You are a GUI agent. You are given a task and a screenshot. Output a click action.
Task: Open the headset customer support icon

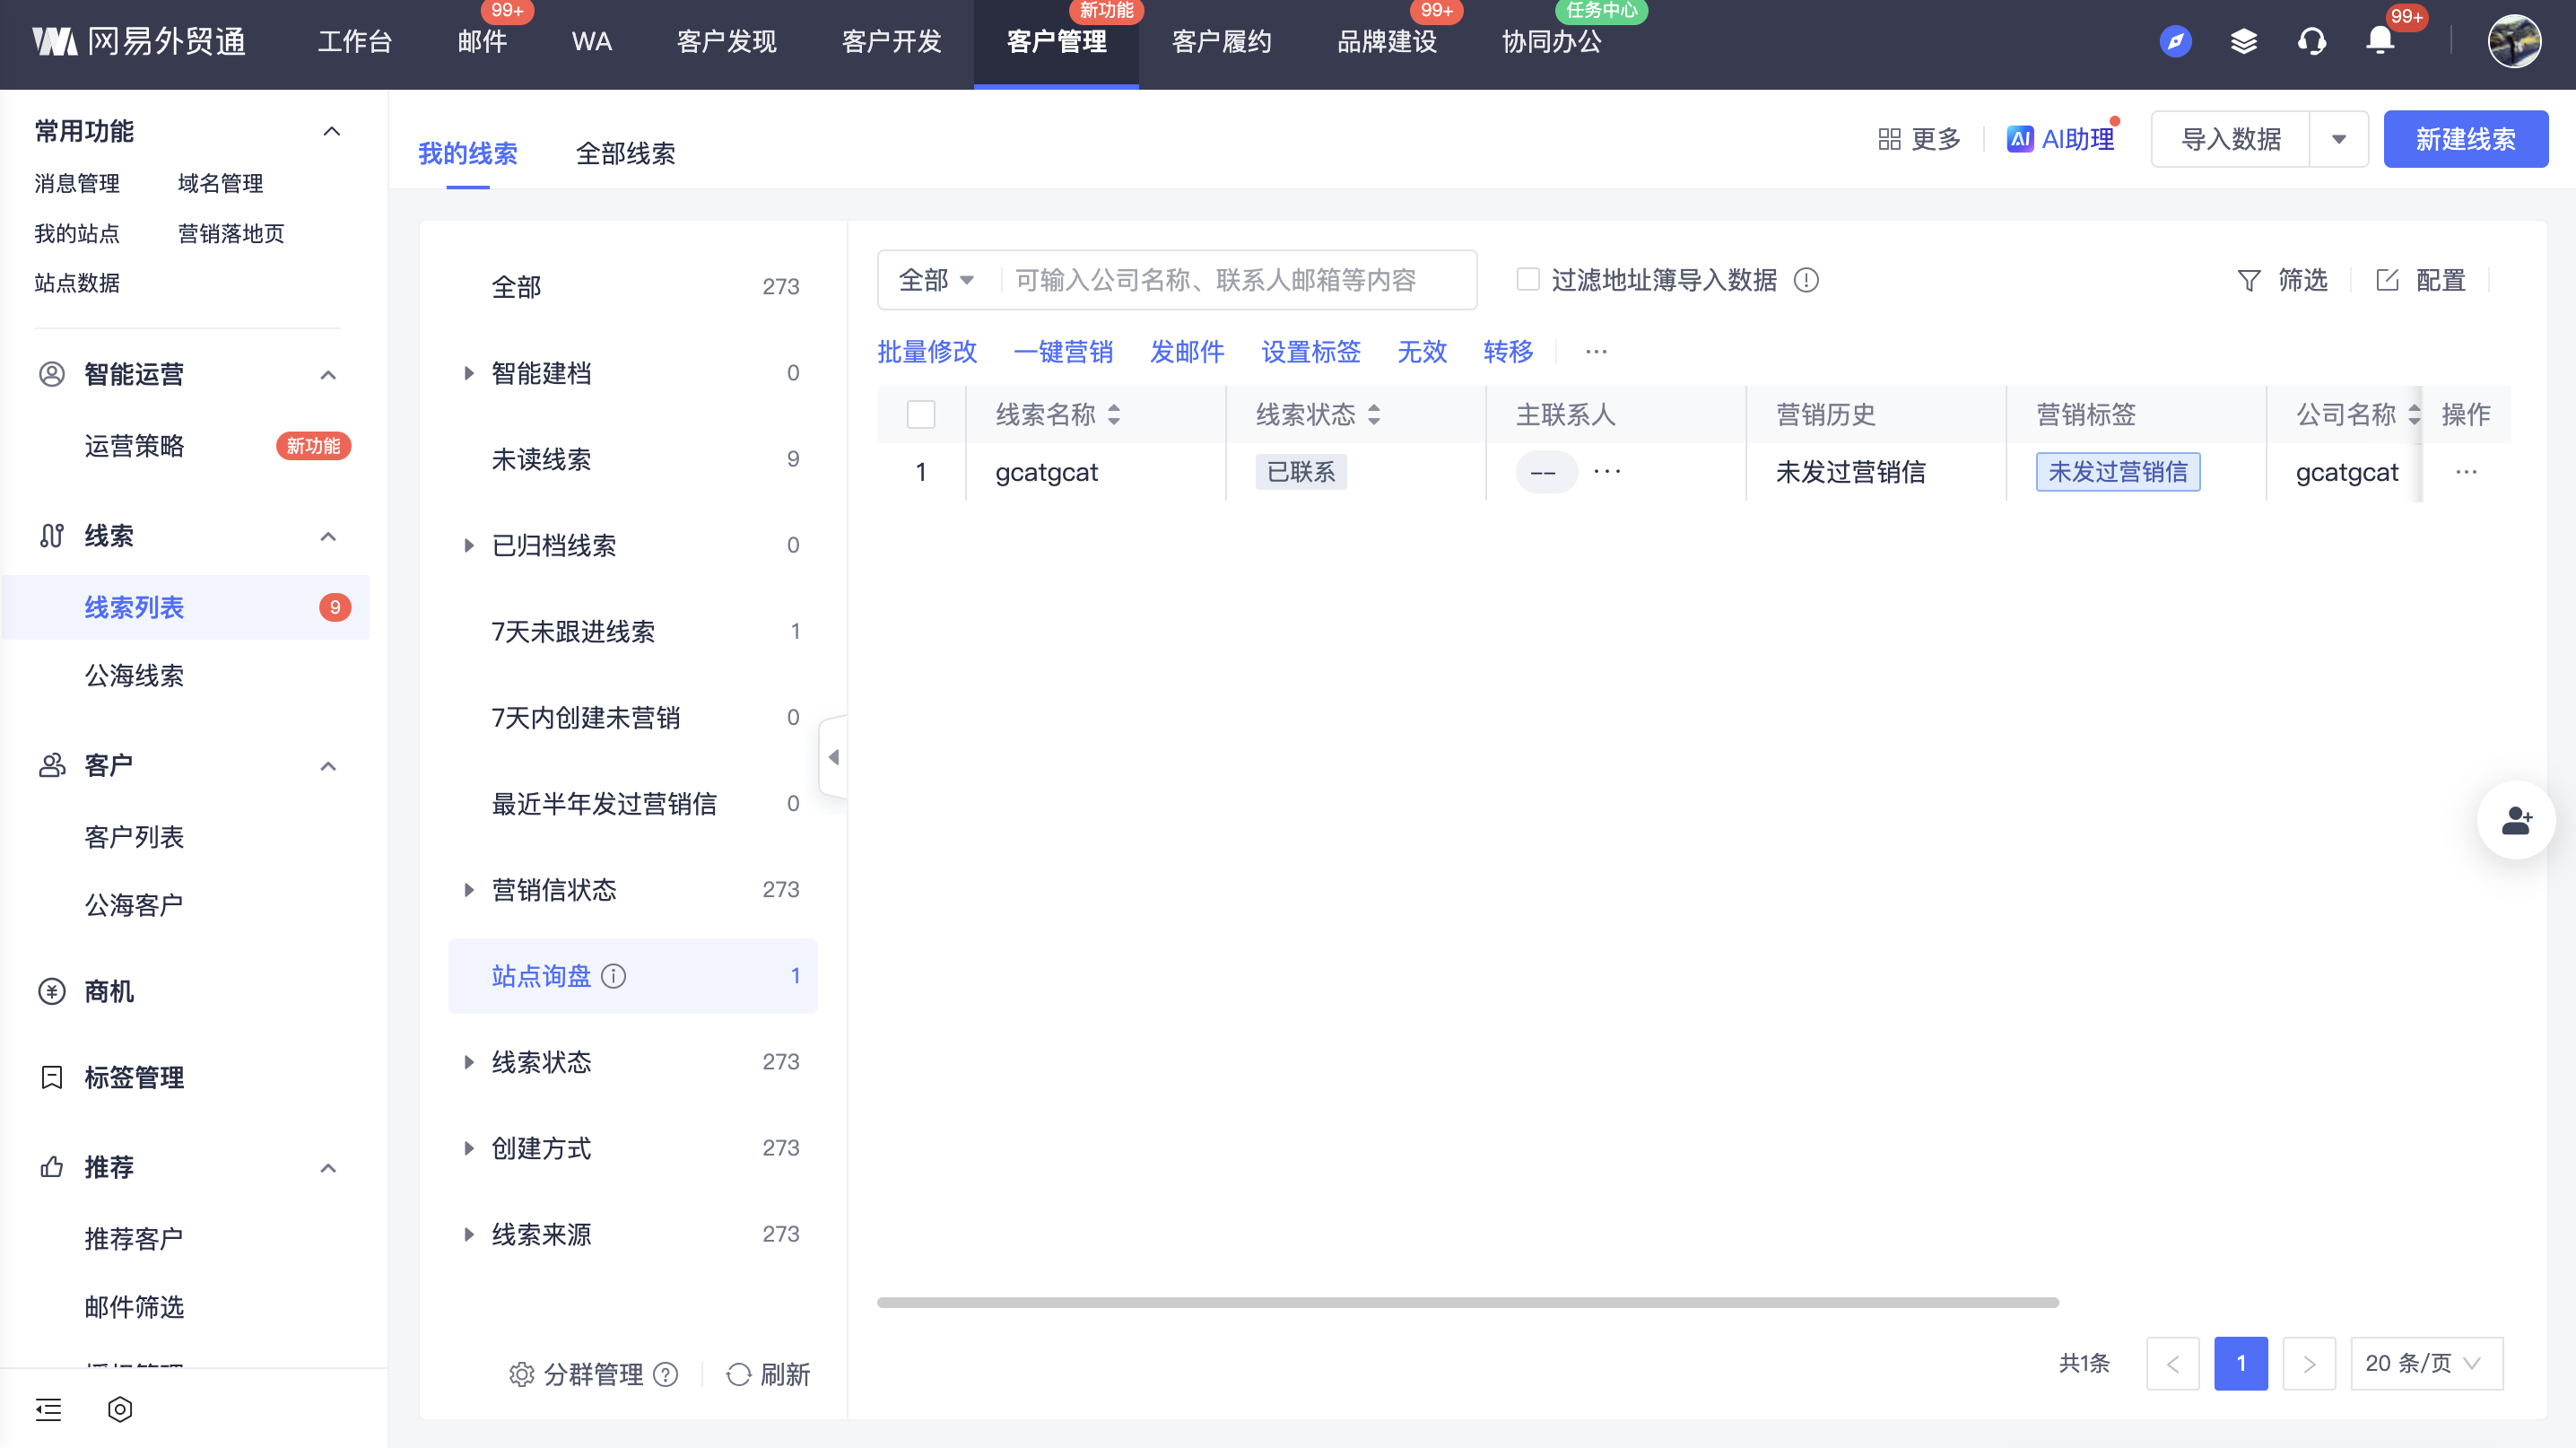point(2311,41)
